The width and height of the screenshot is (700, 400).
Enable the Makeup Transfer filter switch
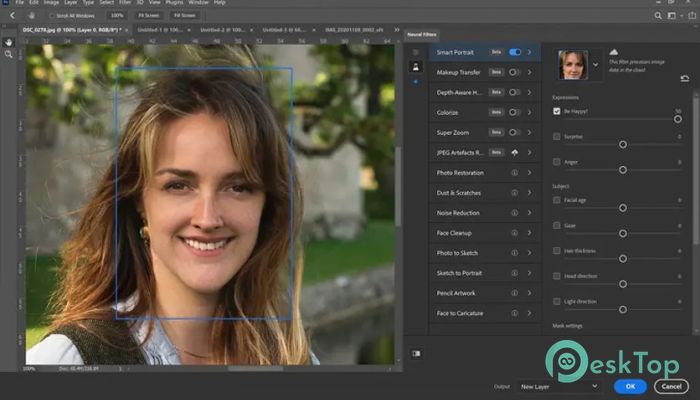(515, 72)
